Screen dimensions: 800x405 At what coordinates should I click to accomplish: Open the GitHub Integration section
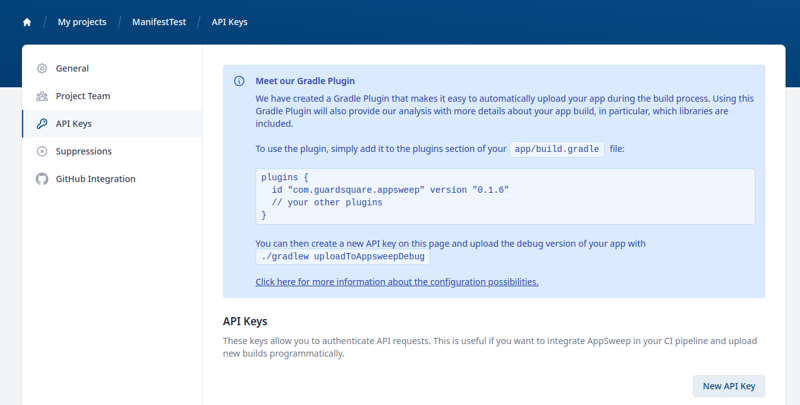[112, 179]
